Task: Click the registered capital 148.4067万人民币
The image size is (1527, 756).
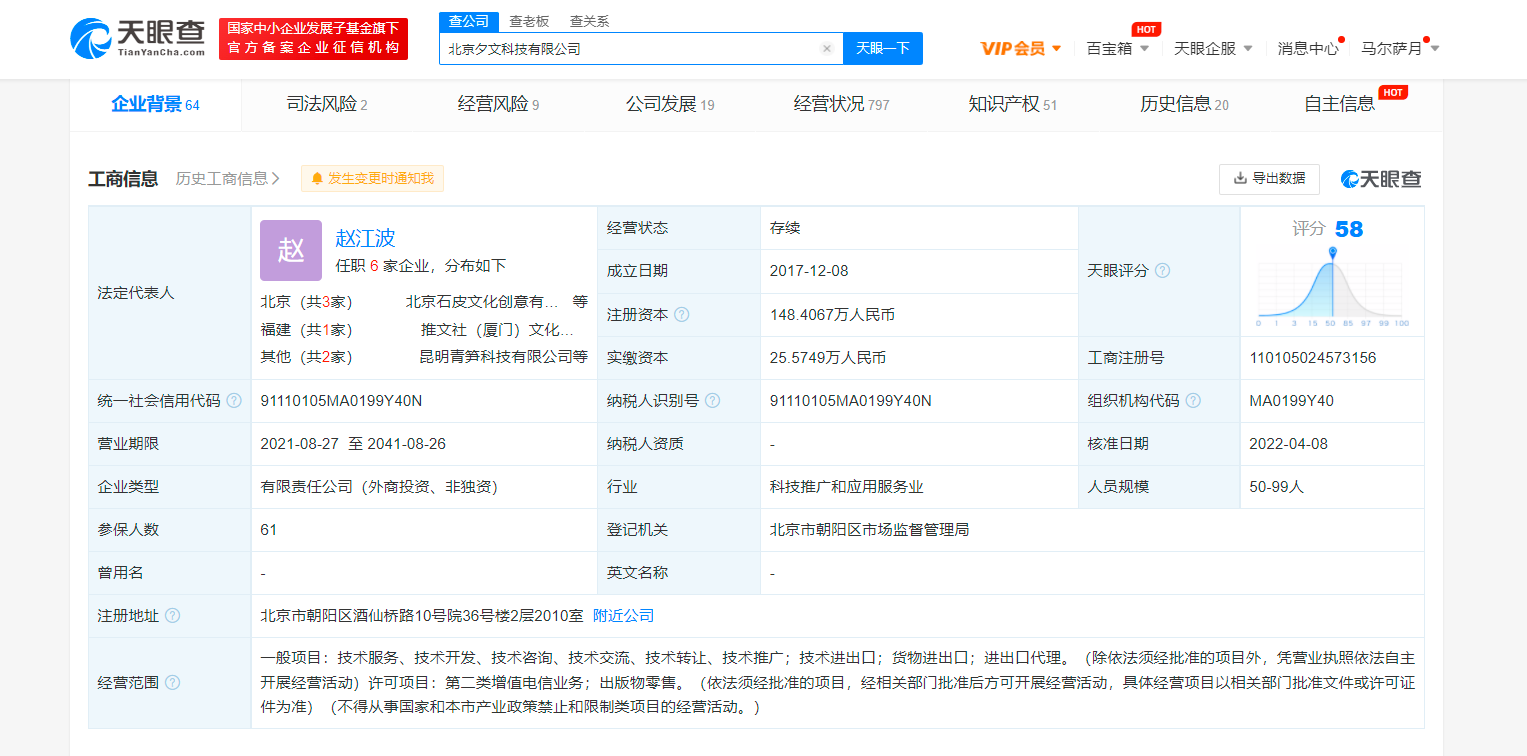Action: click(832, 314)
